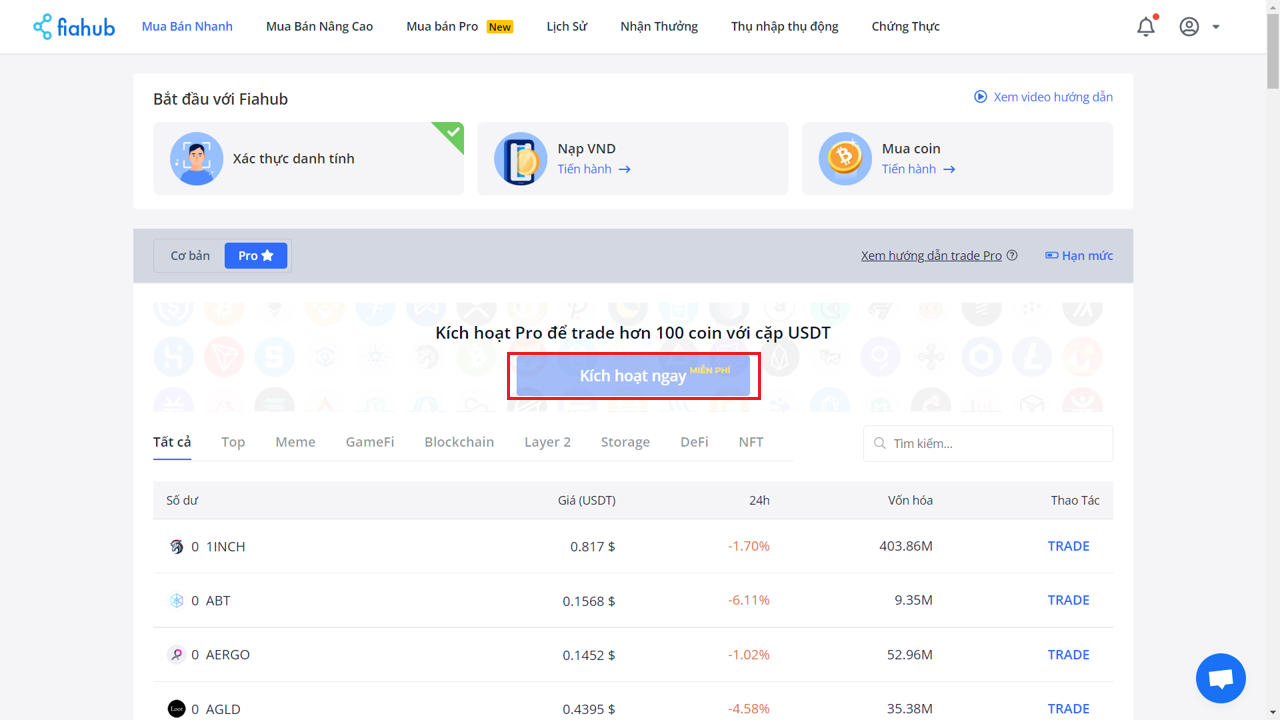Image resolution: width=1280 pixels, height=720 pixels.
Task: Select the Storage tab
Action: (x=625, y=441)
